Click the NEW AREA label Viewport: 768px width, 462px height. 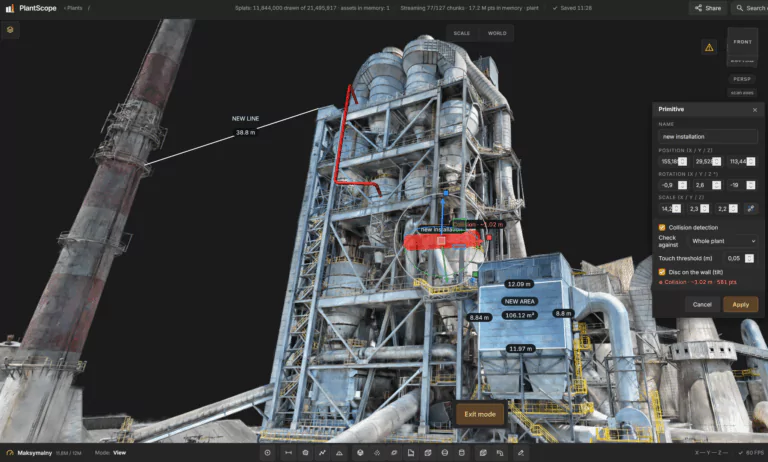point(519,302)
